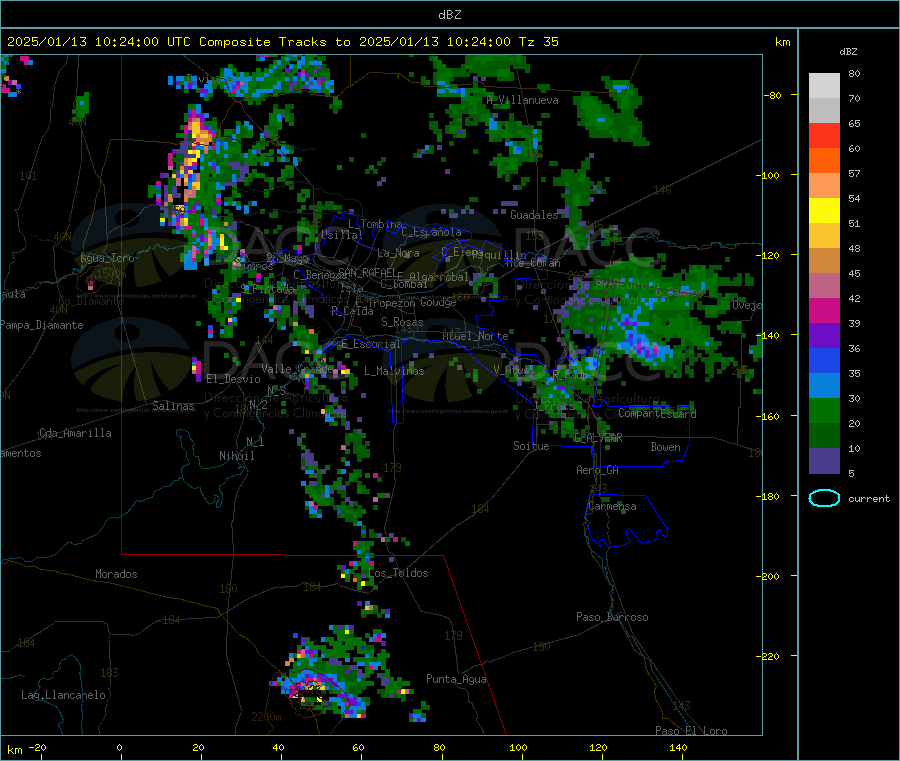Click the 'A_Villanueva' place label
900x761 pixels.
[x=522, y=100]
